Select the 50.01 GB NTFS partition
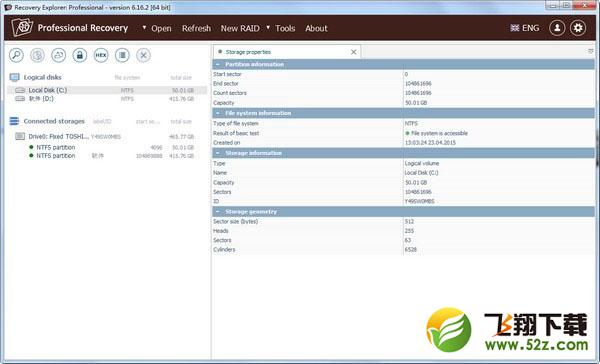The image size is (600, 364). (107, 147)
